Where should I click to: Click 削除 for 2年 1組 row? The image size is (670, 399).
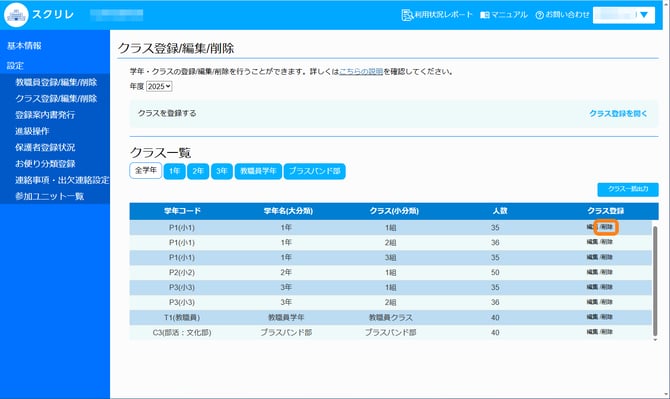607,272
